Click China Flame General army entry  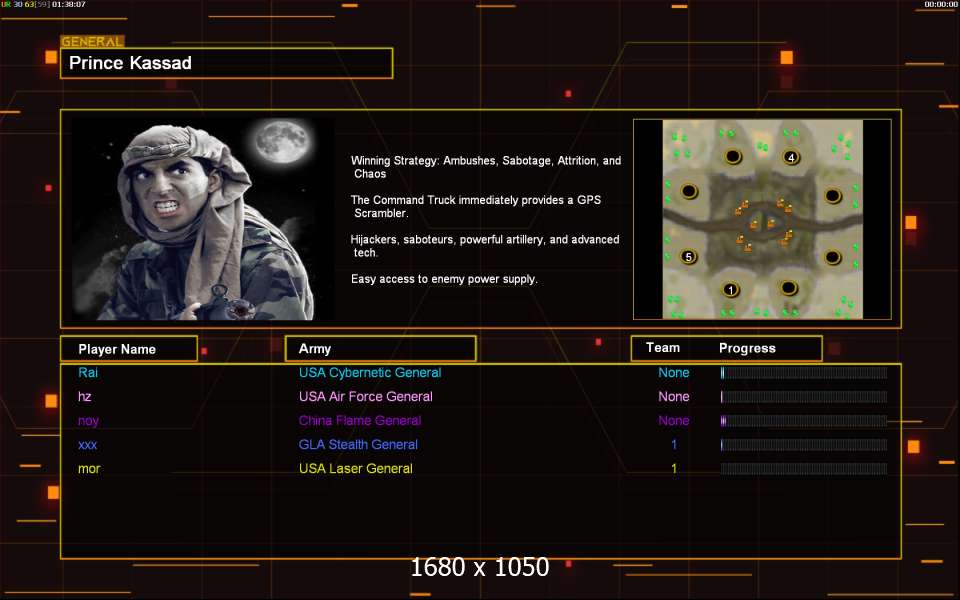(360, 421)
